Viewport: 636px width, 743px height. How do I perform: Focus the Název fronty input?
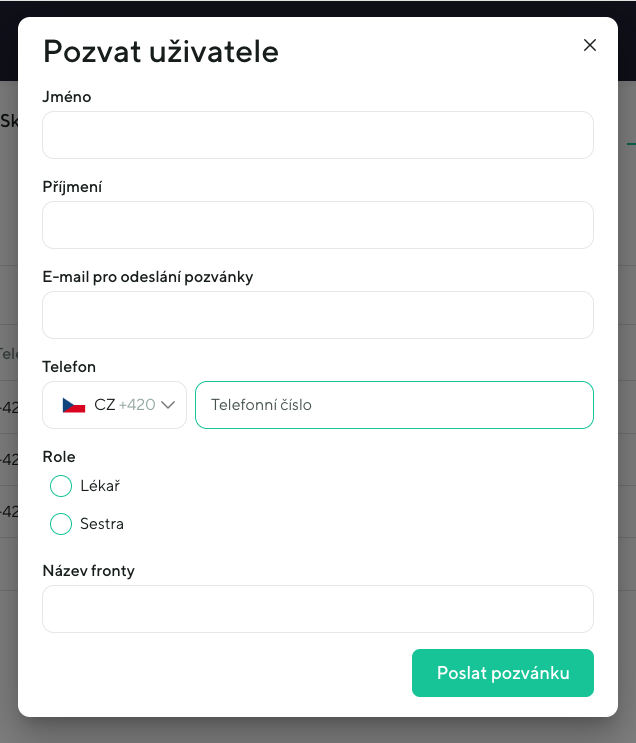coord(317,609)
